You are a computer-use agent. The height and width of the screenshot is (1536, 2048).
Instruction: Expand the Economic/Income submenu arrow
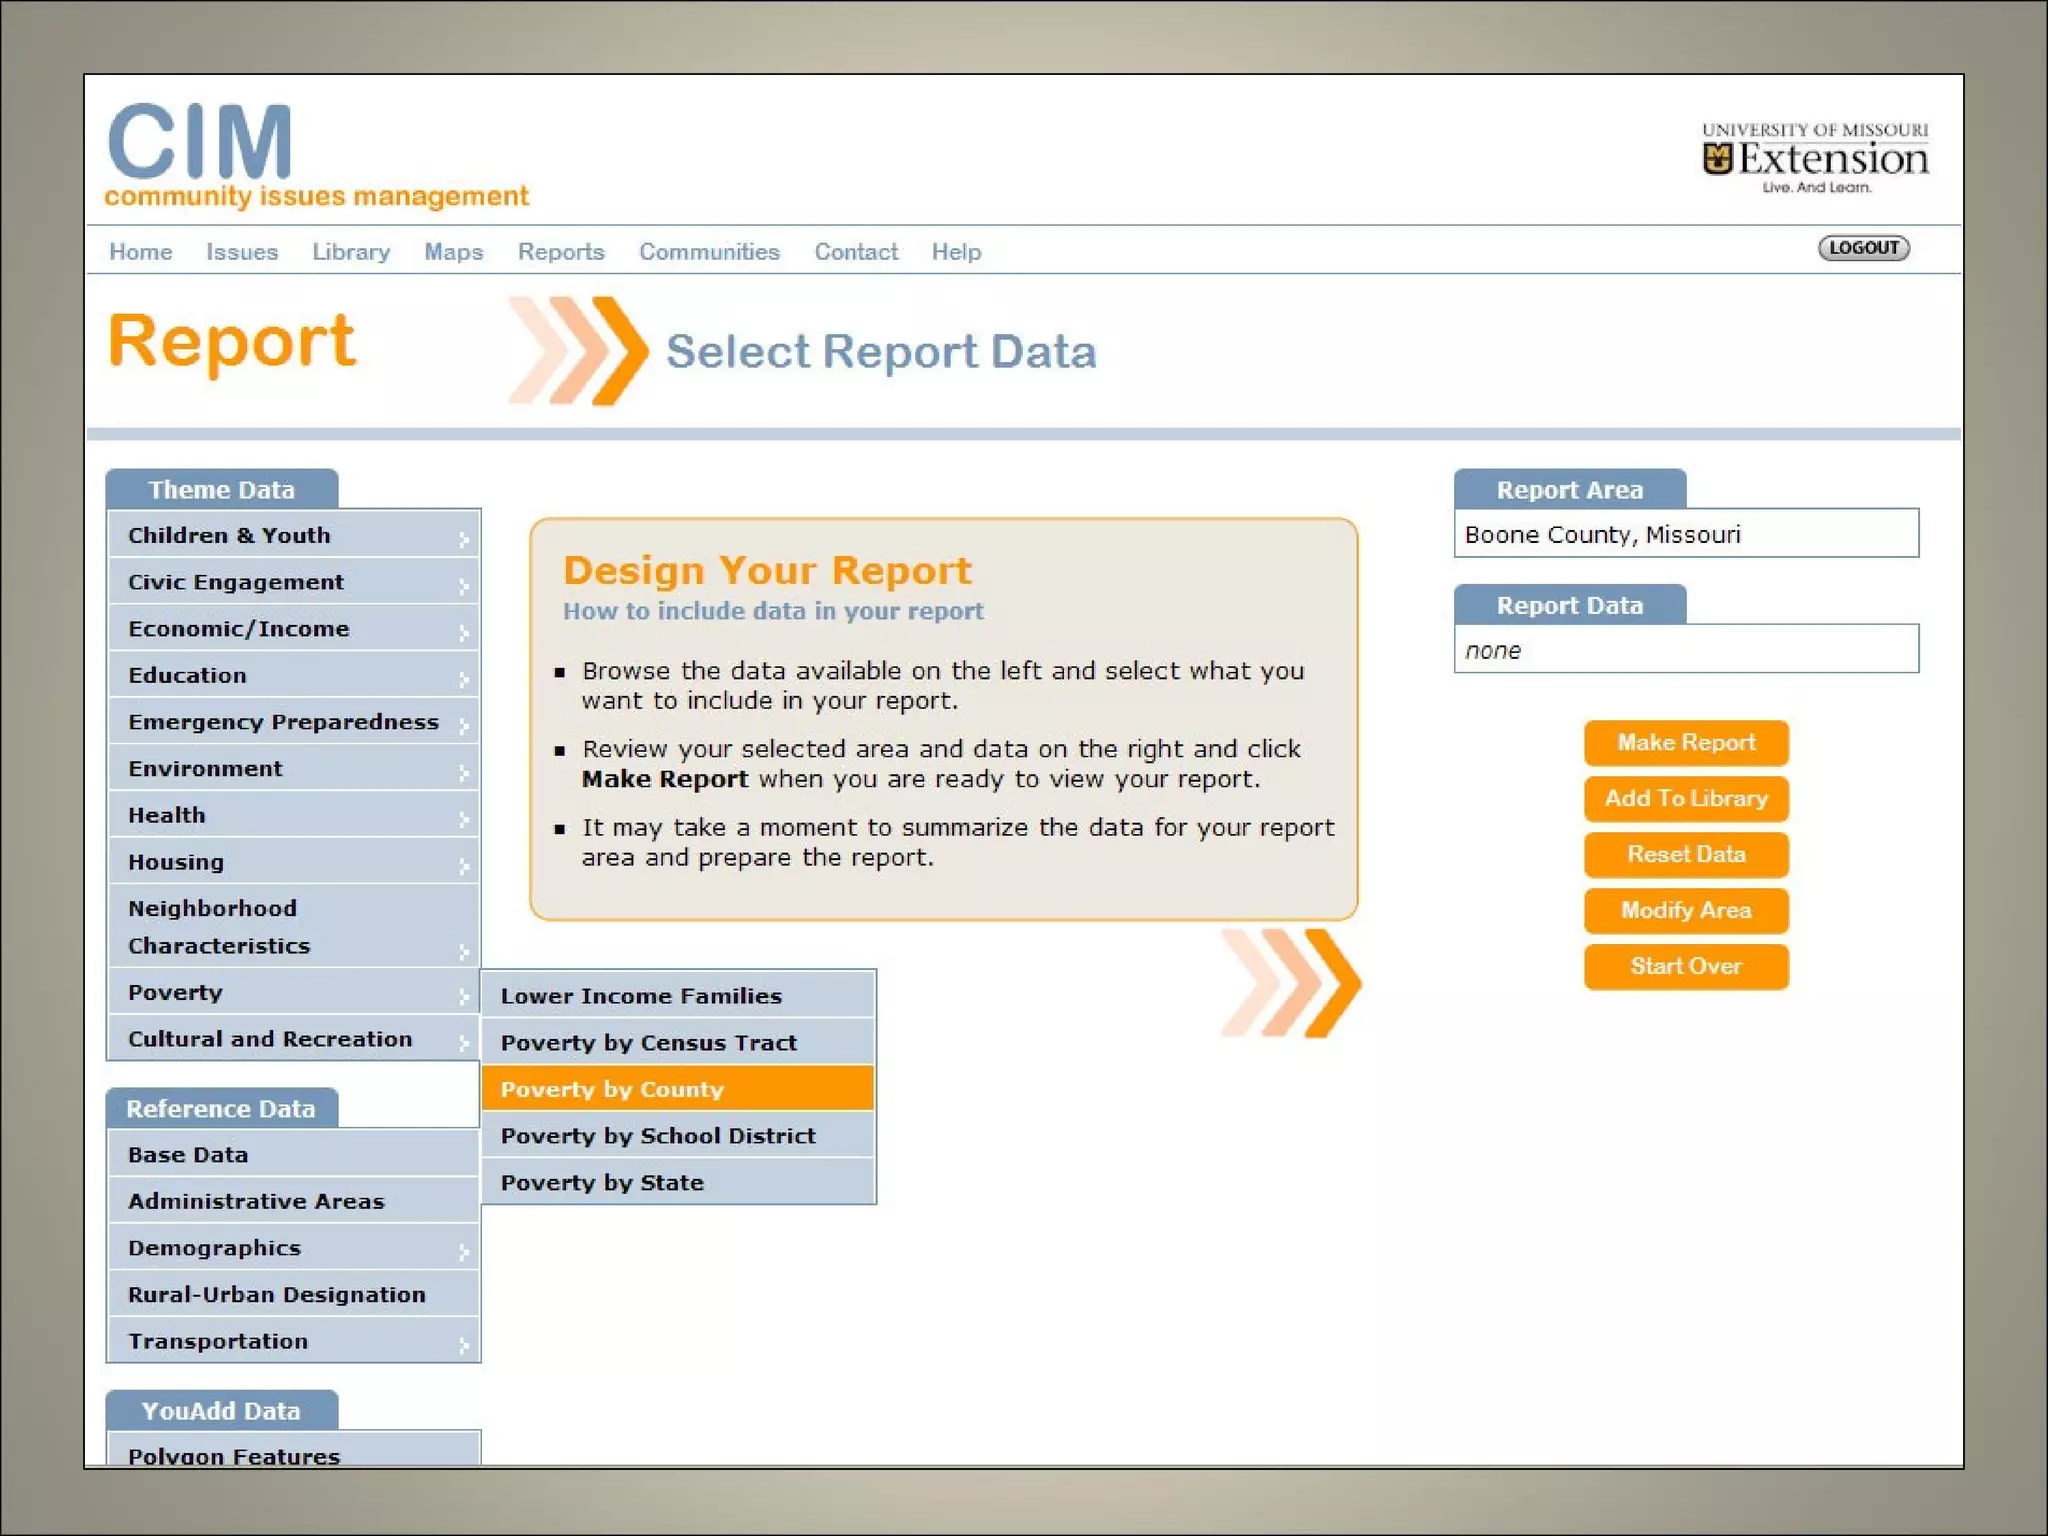[x=463, y=632]
